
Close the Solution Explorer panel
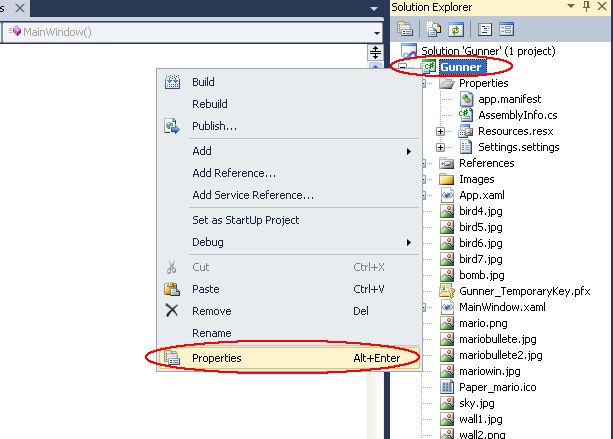tap(603, 6)
